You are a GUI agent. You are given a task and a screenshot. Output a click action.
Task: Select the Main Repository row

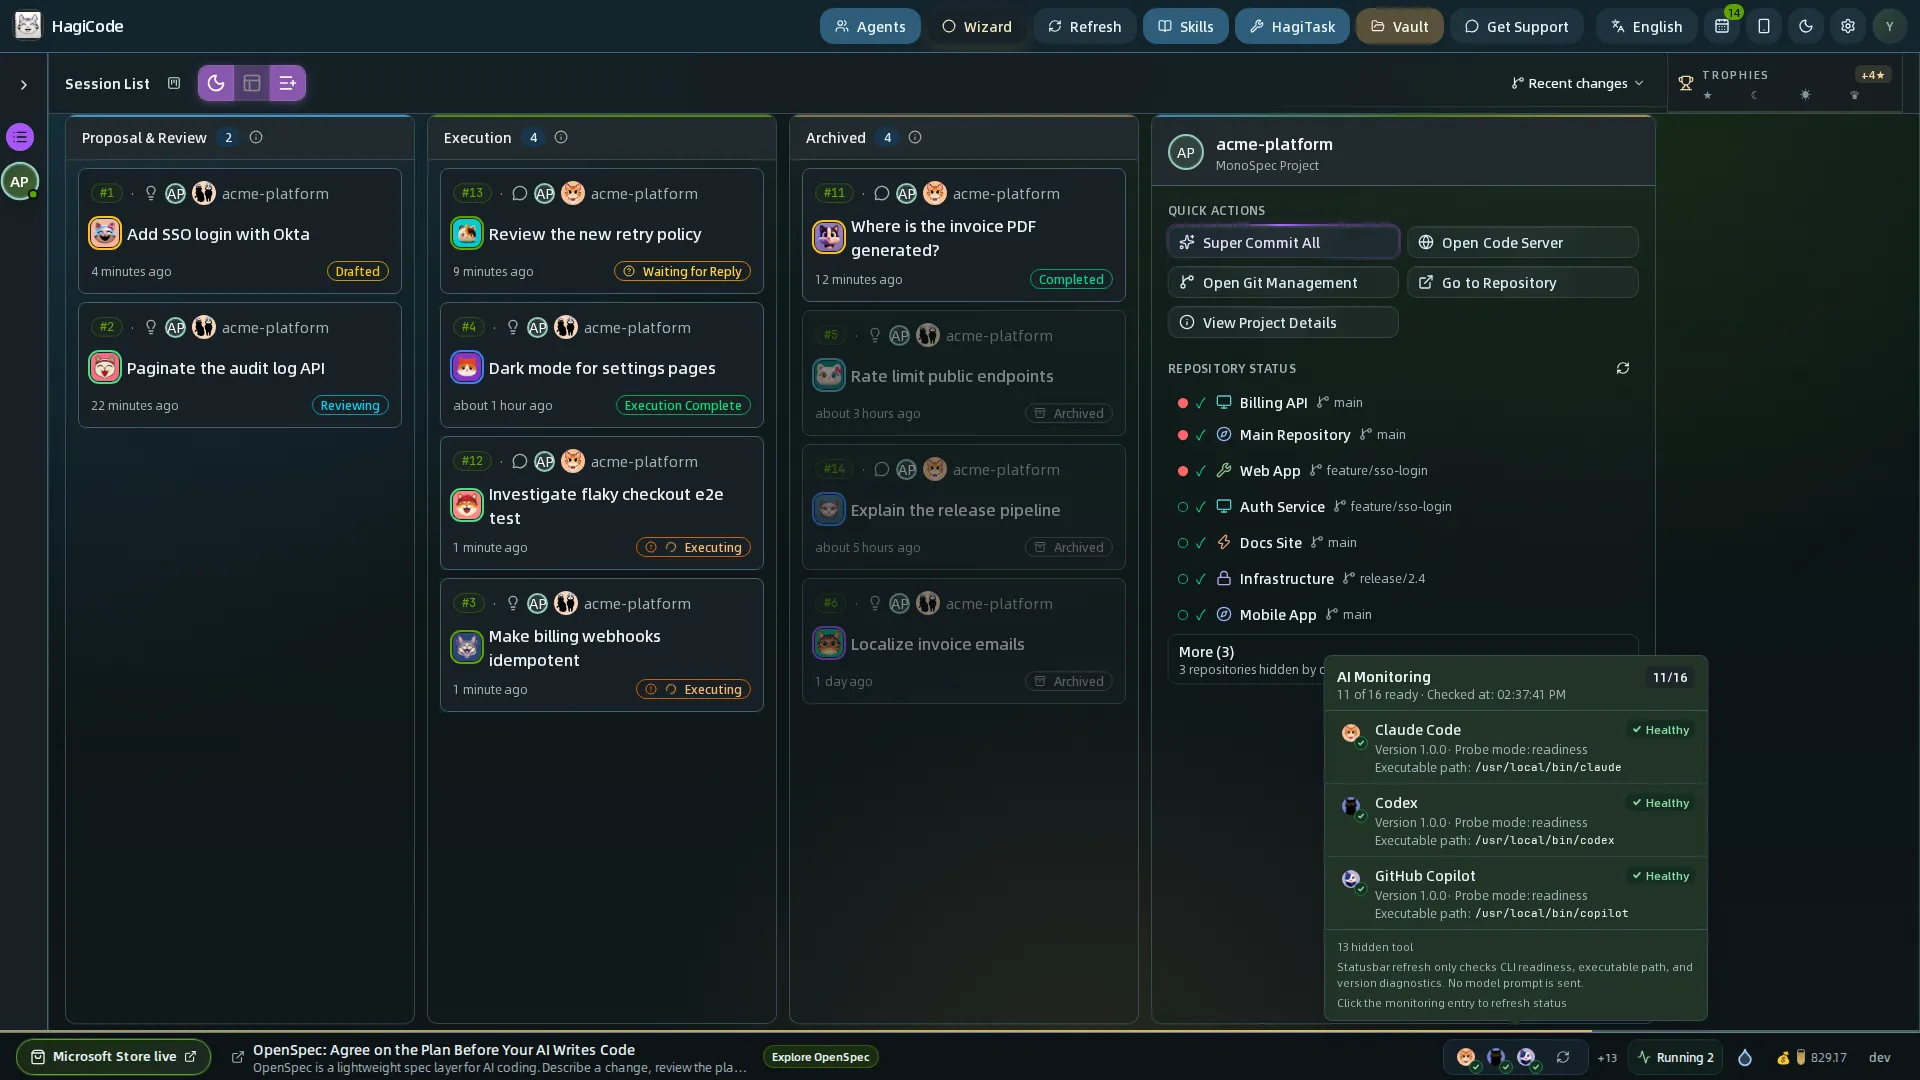tap(1403, 434)
